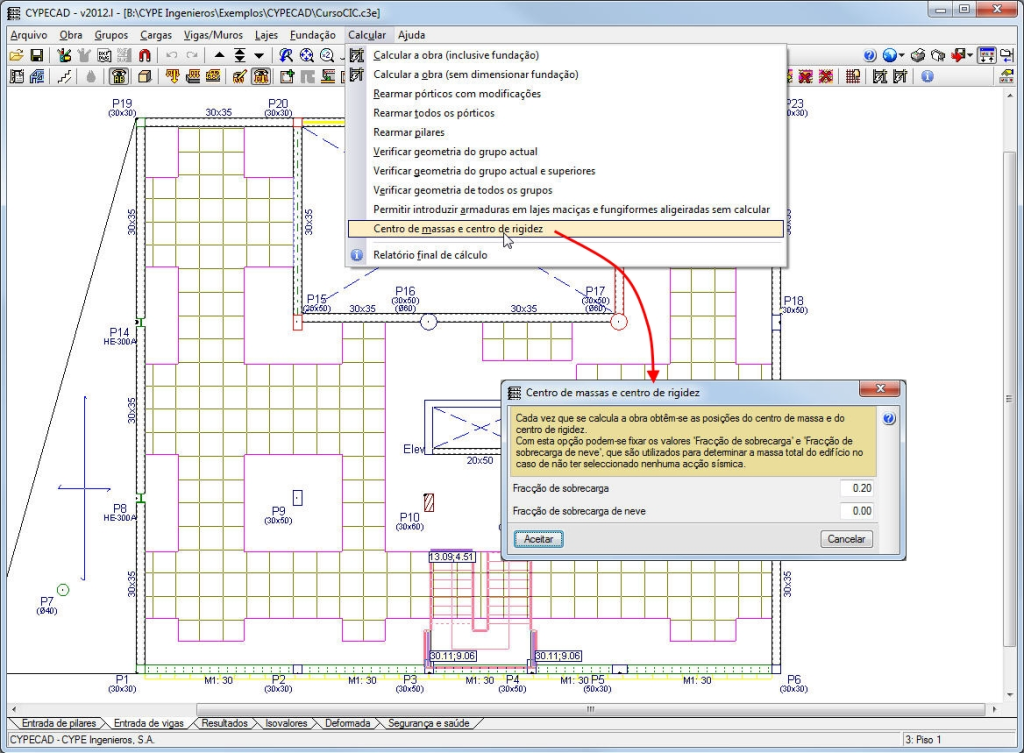Click the blue globe icon in toolbar

point(889,56)
